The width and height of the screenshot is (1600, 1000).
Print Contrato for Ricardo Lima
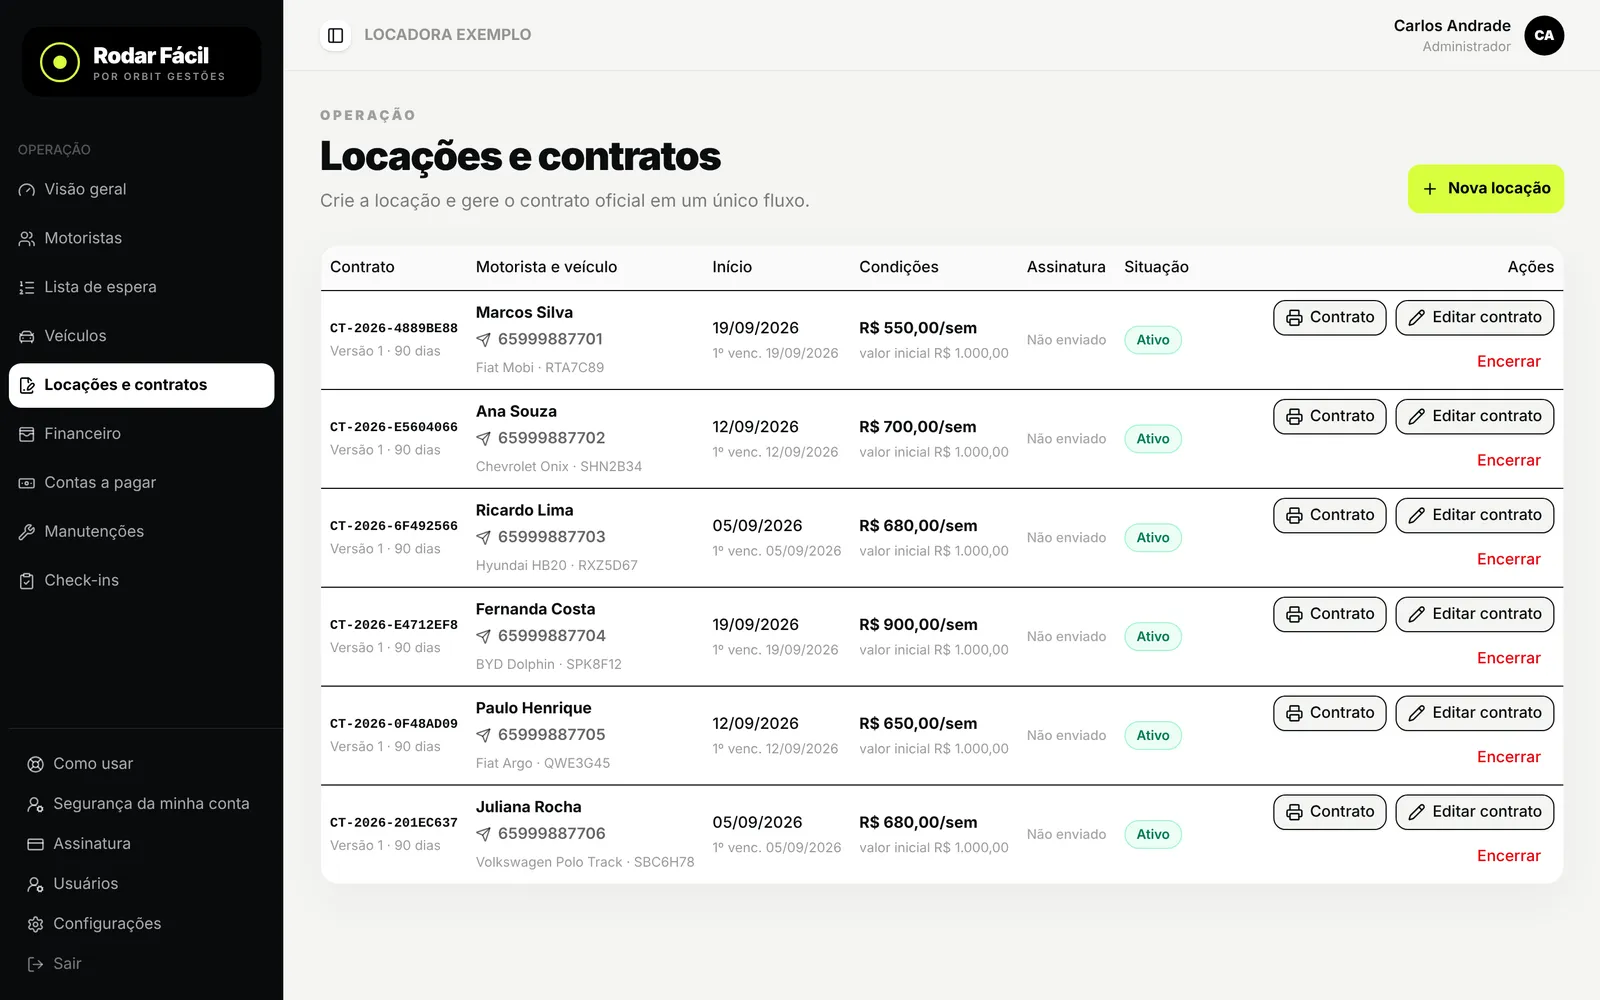1330,516
